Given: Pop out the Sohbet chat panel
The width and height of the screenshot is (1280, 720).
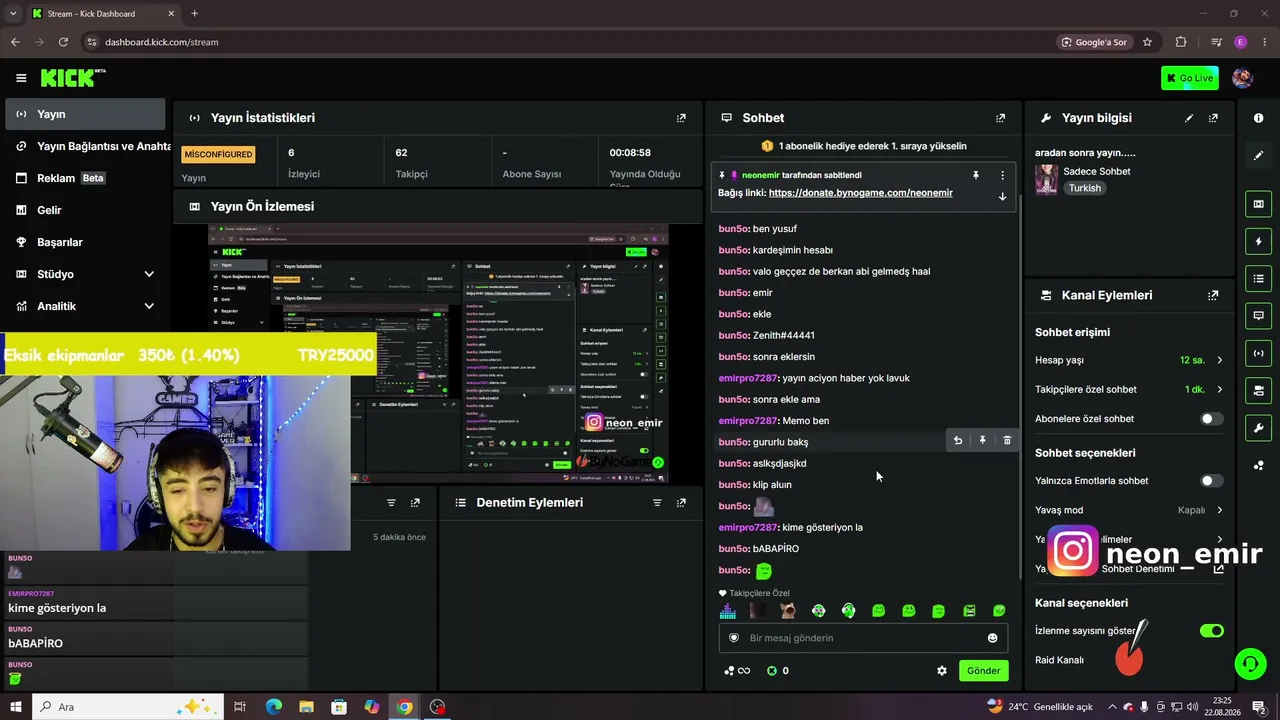Looking at the screenshot, I should click(1000, 118).
